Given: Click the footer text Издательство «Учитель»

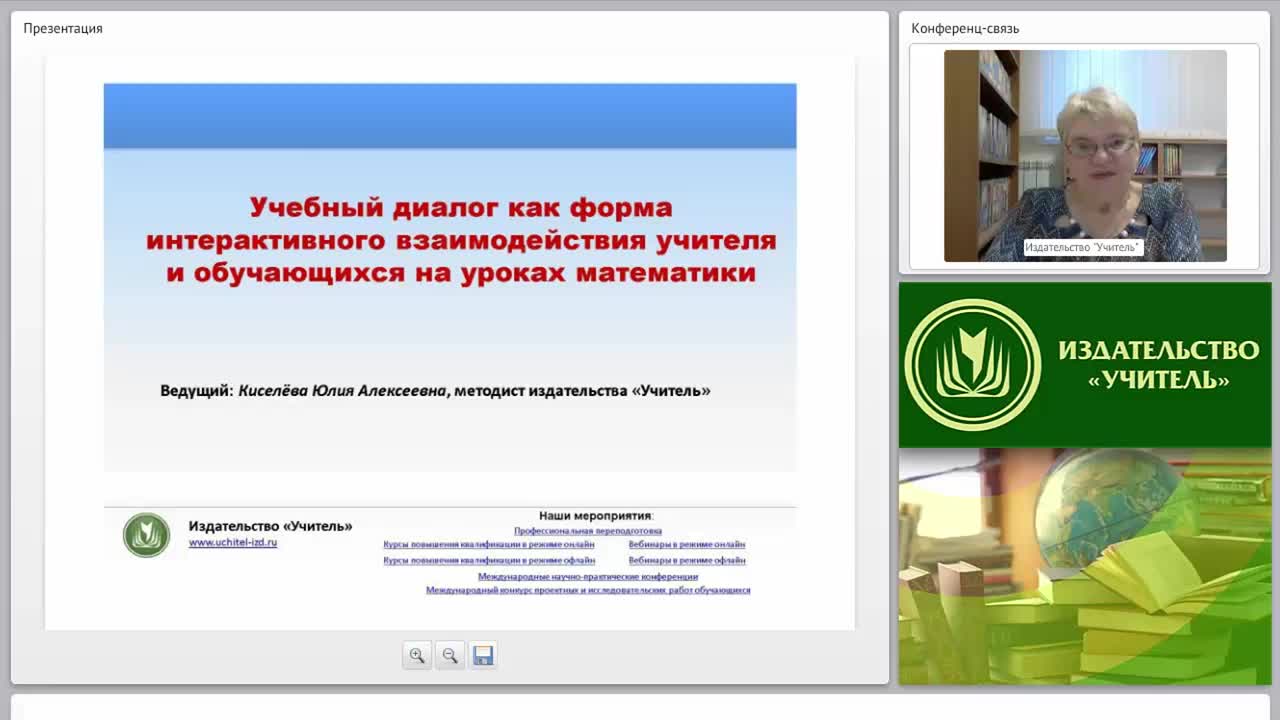Looking at the screenshot, I should tap(270, 526).
